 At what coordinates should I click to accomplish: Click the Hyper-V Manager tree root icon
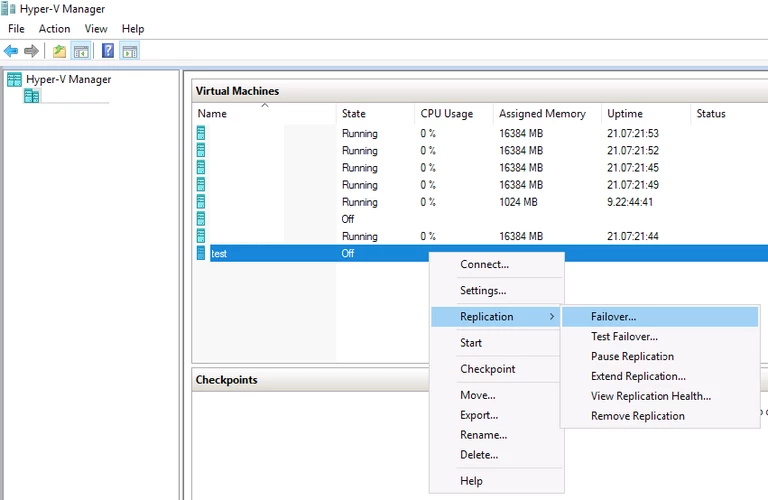tap(14, 79)
